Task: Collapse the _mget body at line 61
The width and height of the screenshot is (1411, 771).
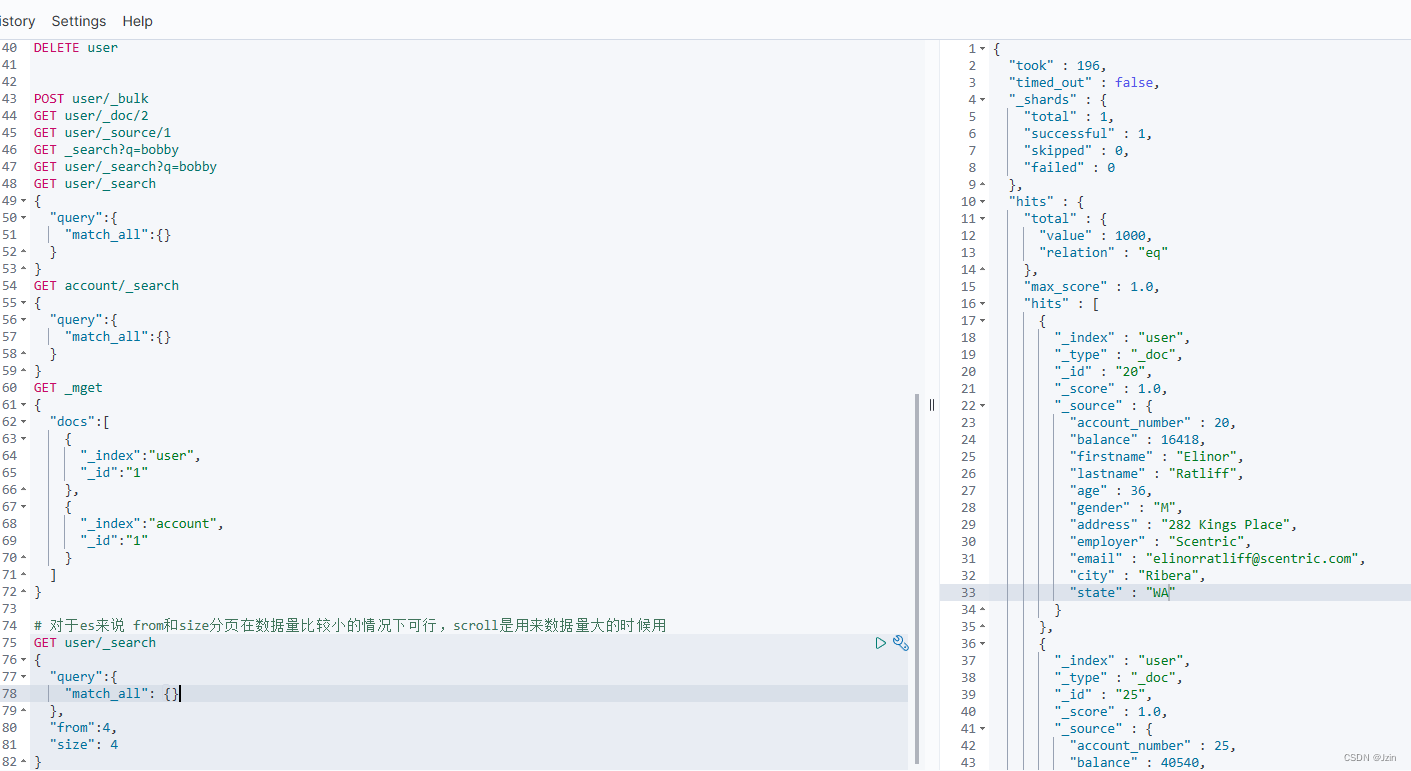Action: (24, 405)
